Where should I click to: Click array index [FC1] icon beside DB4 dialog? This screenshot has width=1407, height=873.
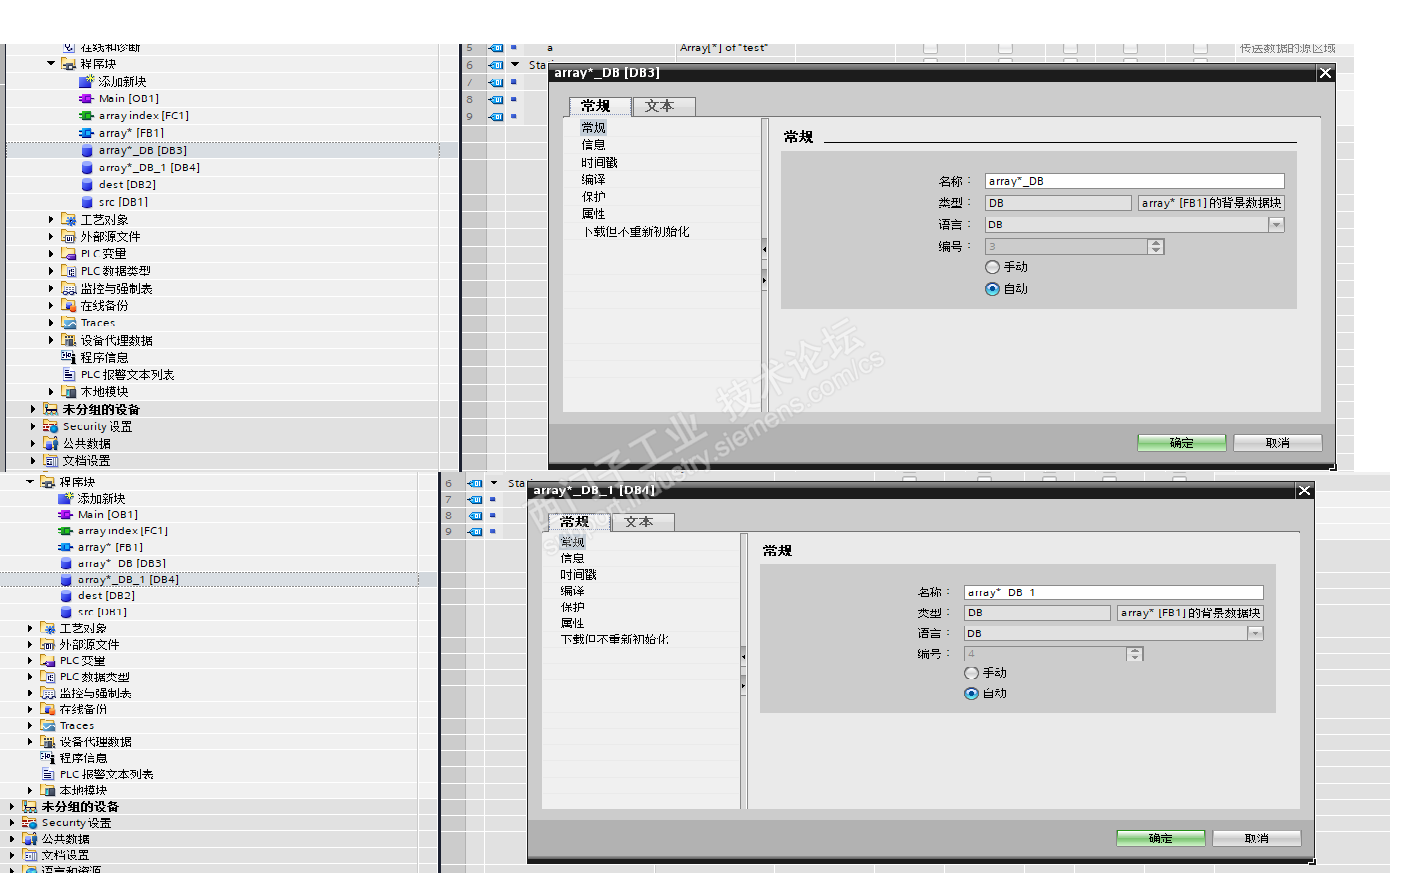pyautogui.click(x=65, y=530)
